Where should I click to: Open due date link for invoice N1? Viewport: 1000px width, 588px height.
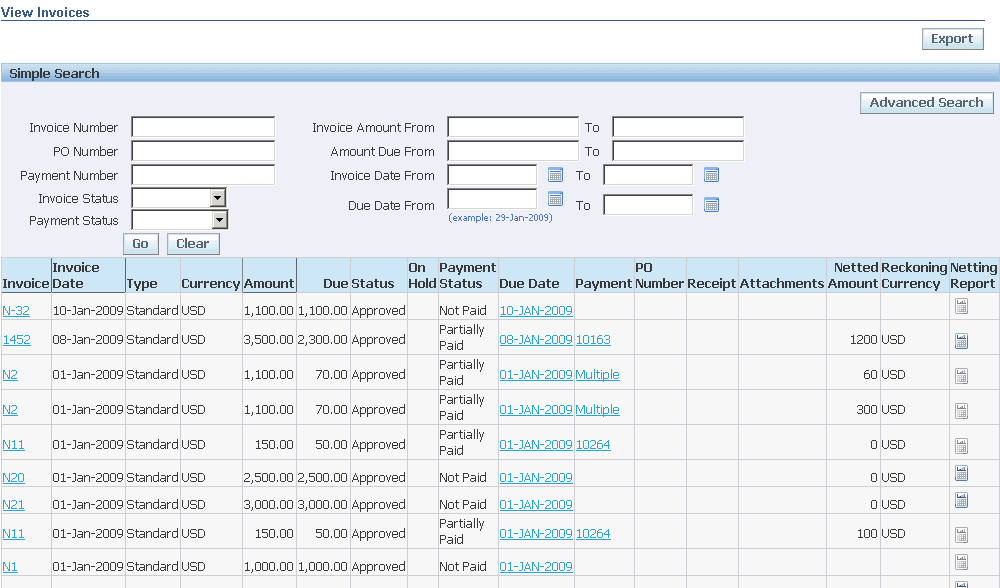pyautogui.click(x=536, y=566)
